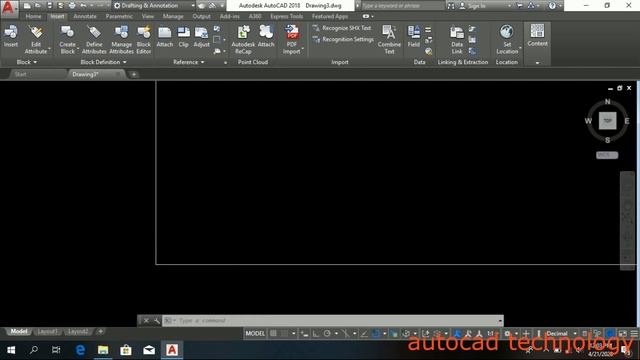Open the Manage ribbon tab
The image size is (640, 360).
coord(173,16)
